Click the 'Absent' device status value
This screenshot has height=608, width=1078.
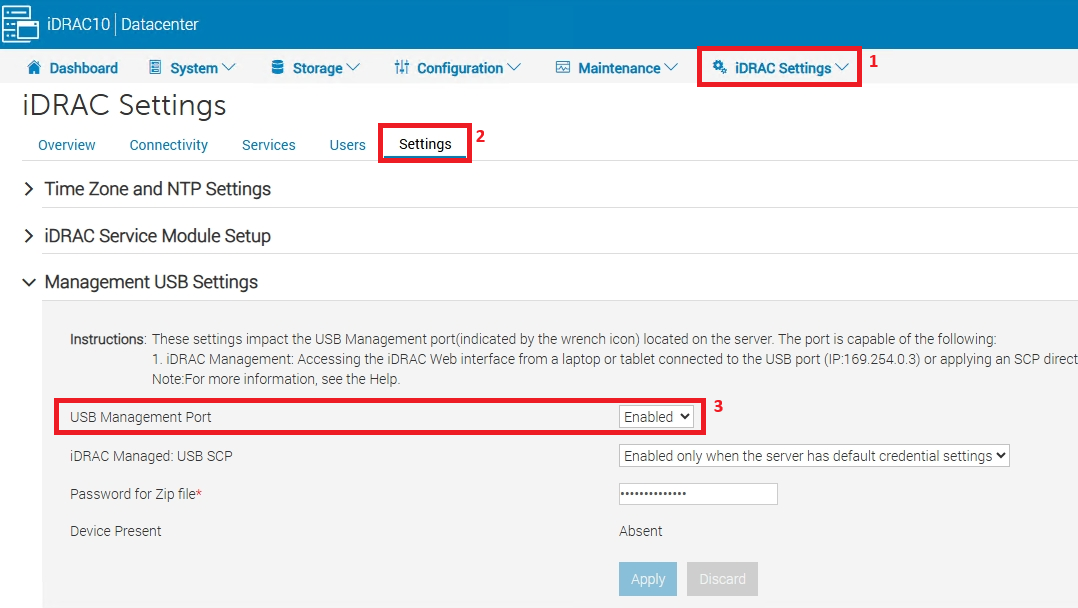click(x=640, y=531)
